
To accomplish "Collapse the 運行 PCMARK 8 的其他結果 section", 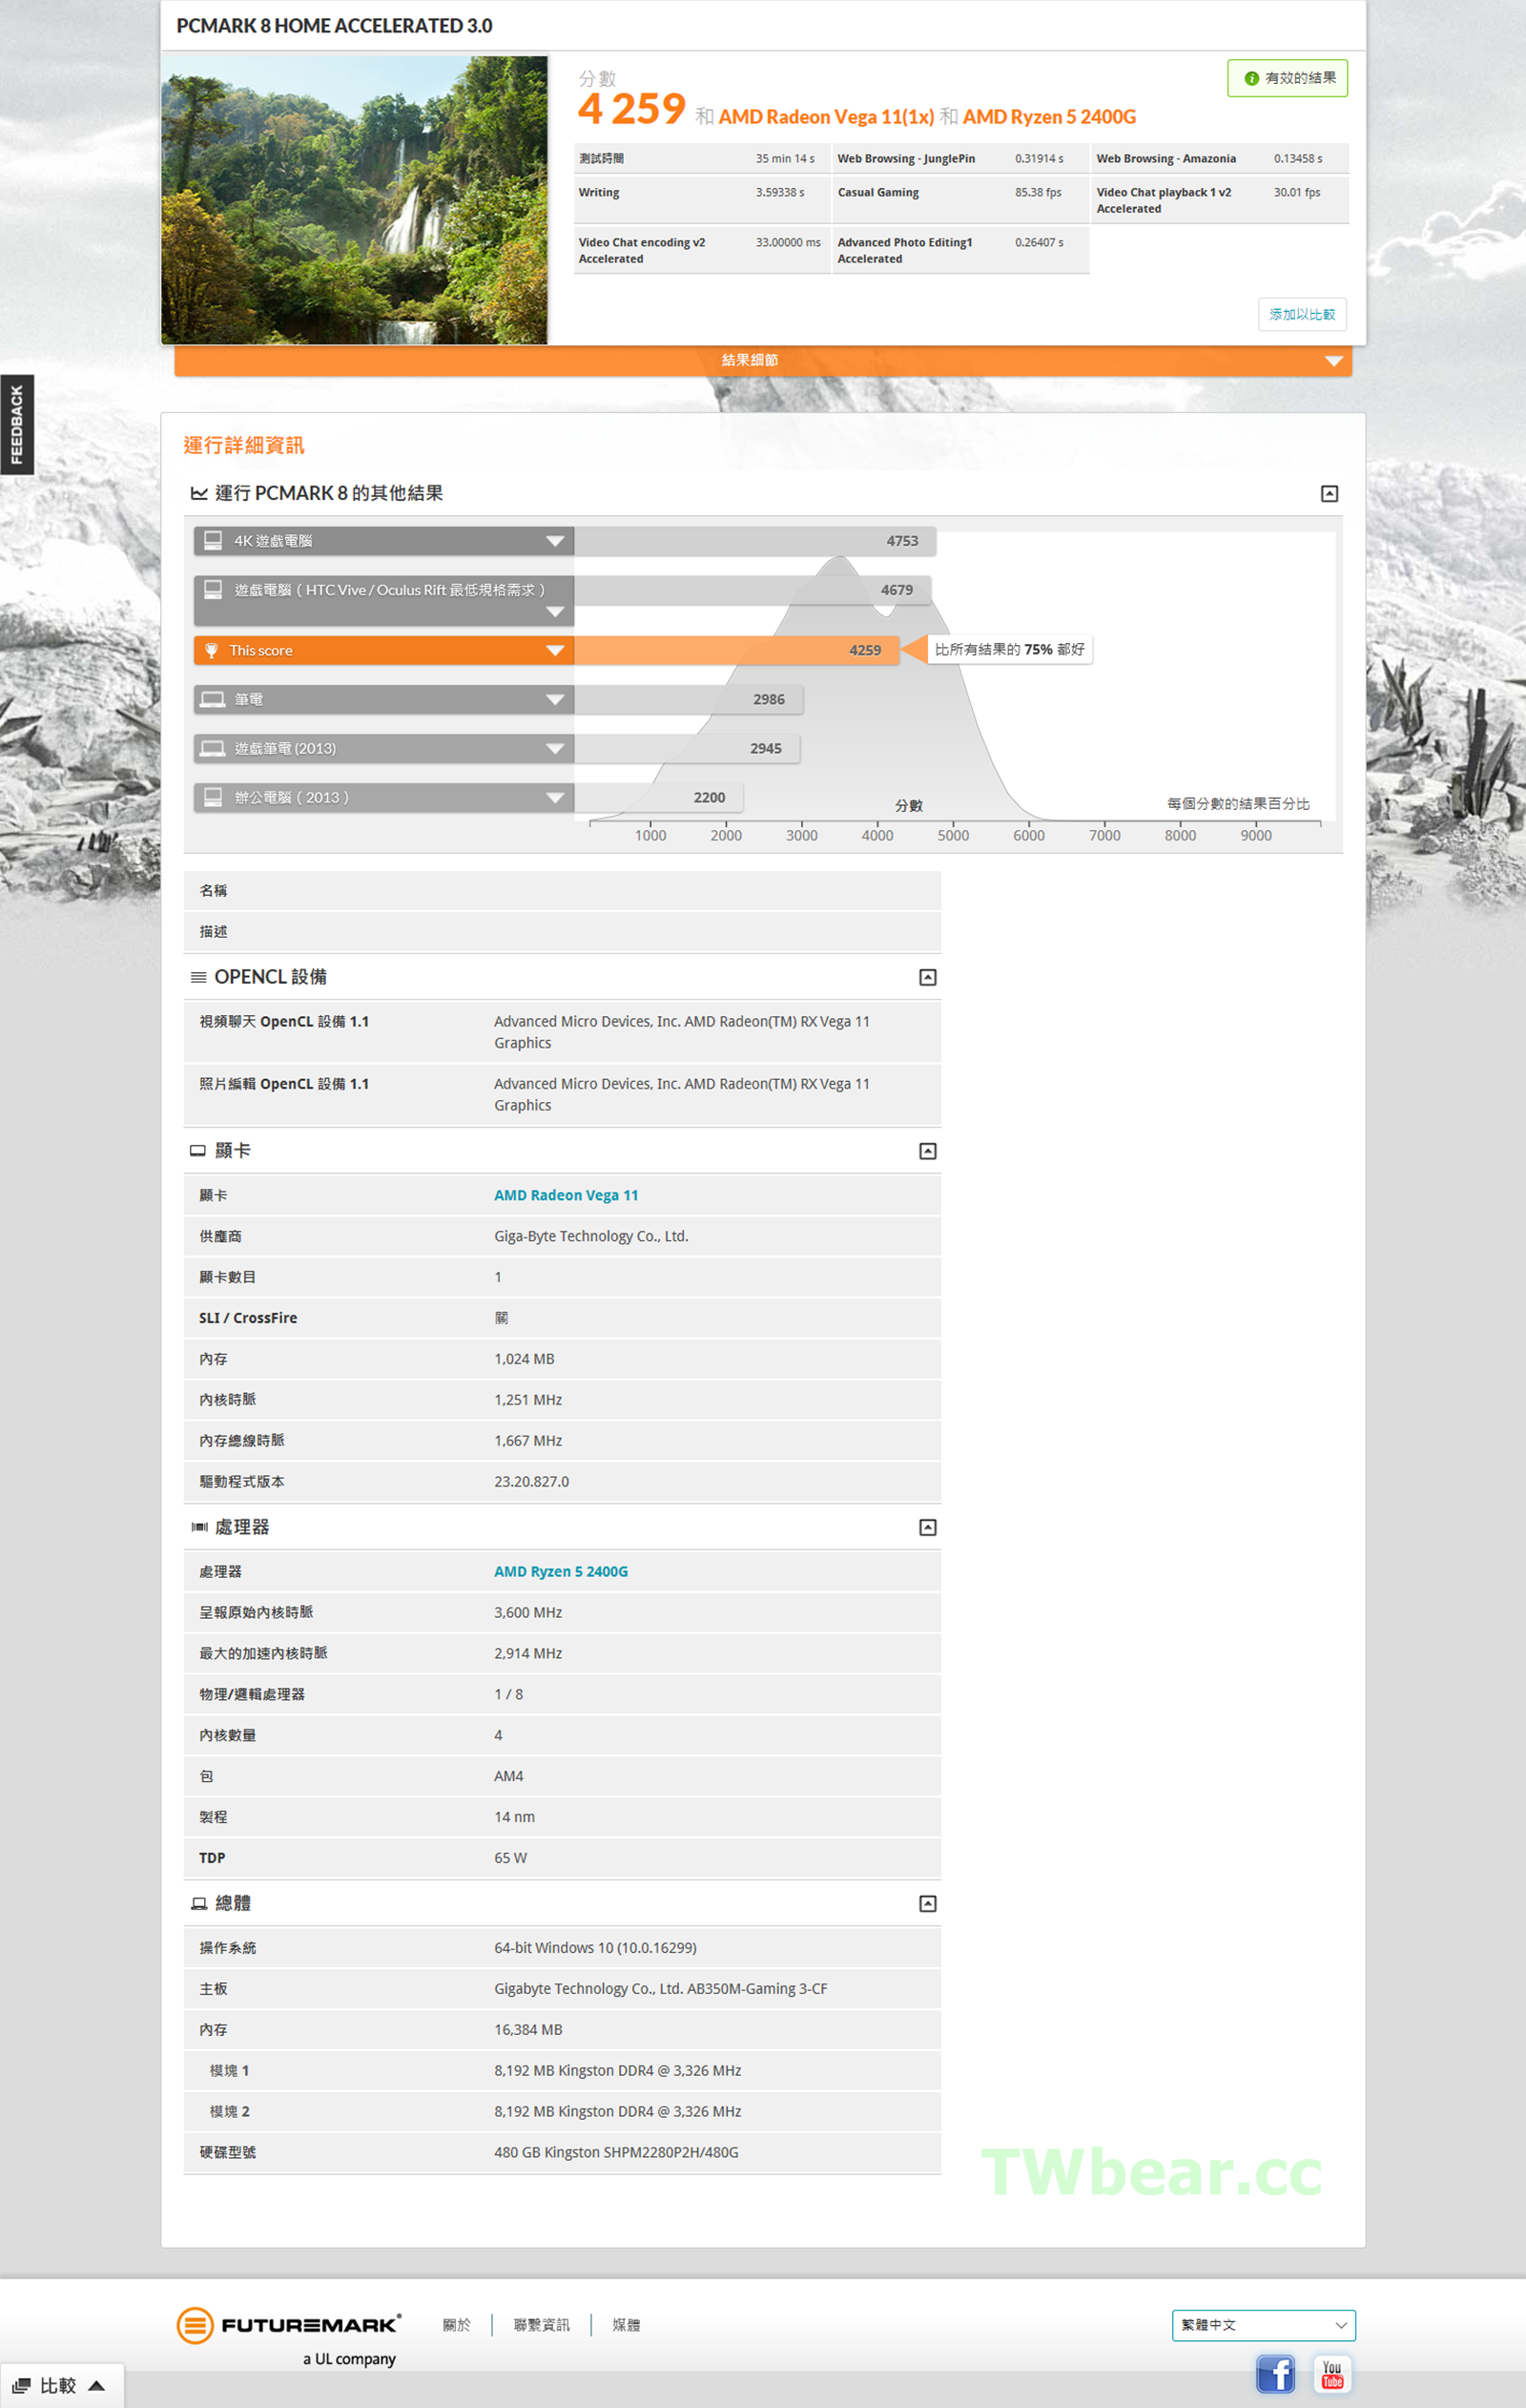I will (x=1329, y=493).
